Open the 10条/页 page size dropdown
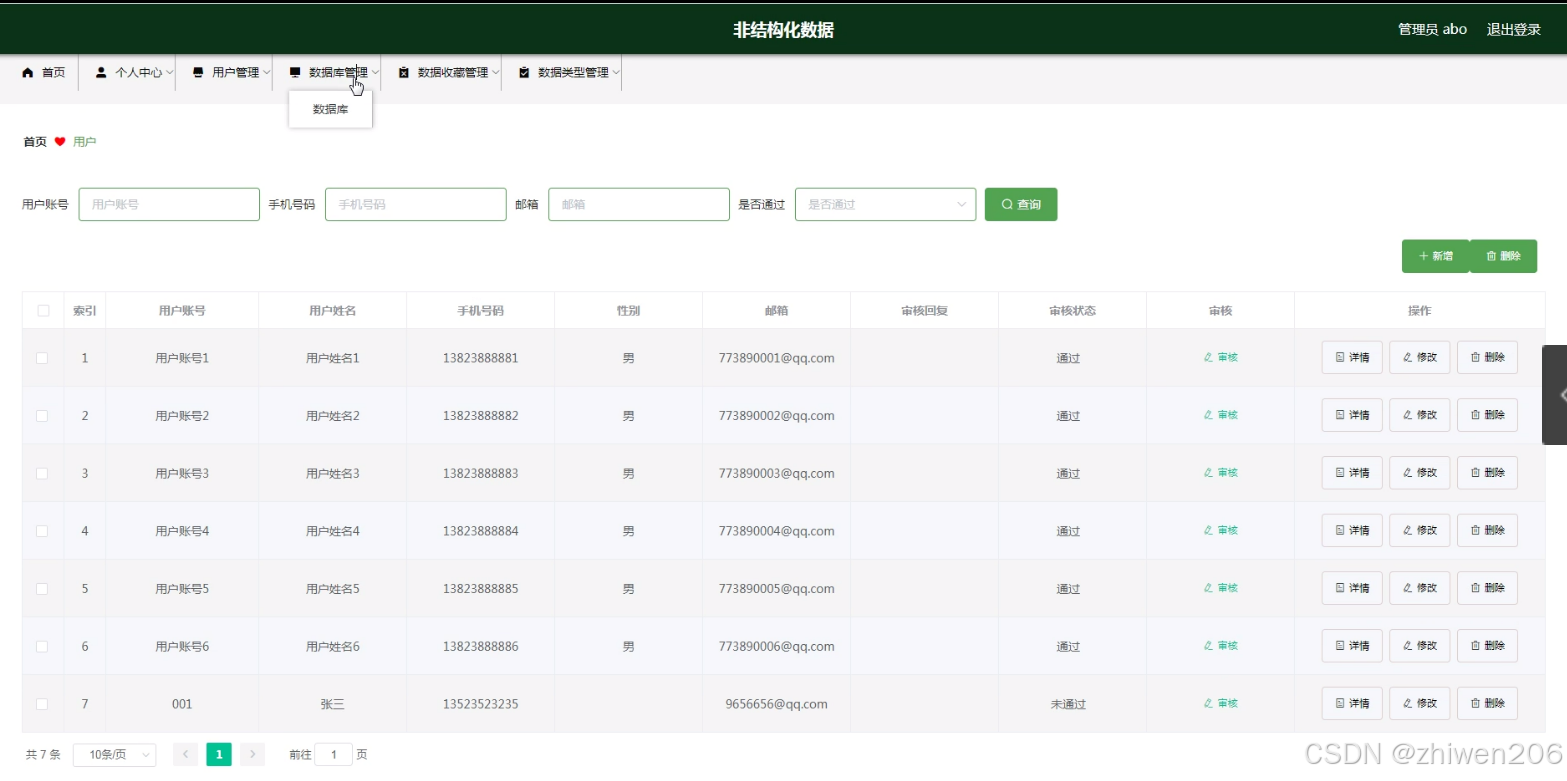 tap(114, 754)
